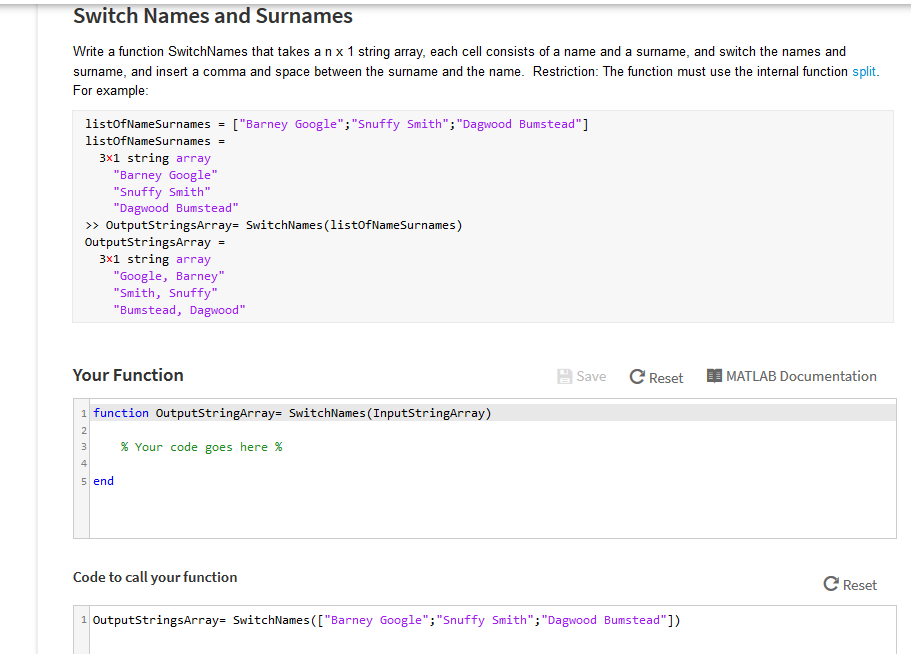This screenshot has width=911, height=654.
Task: Click the 'end' keyword on line 5
Action: (103, 481)
